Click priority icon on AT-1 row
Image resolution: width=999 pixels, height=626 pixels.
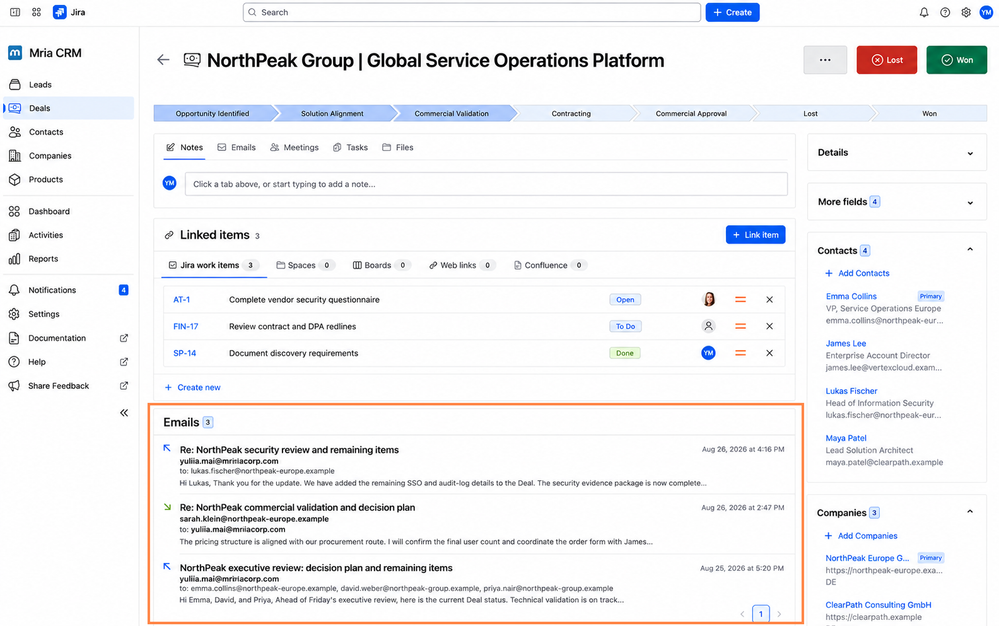tap(740, 299)
